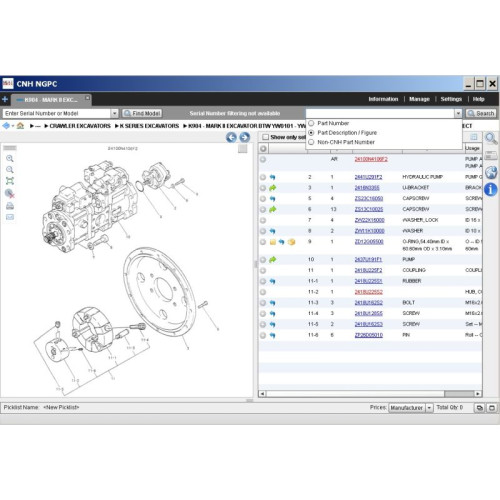500x500 pixels.
Task: Fit diagram to window
Action: tap(10, 181)
